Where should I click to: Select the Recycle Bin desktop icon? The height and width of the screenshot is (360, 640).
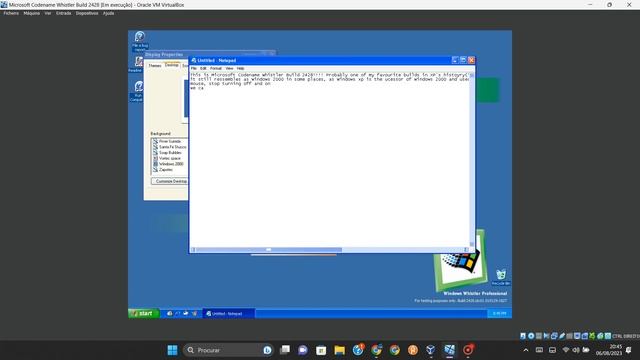pyautogui.click(x=501, y=277)
